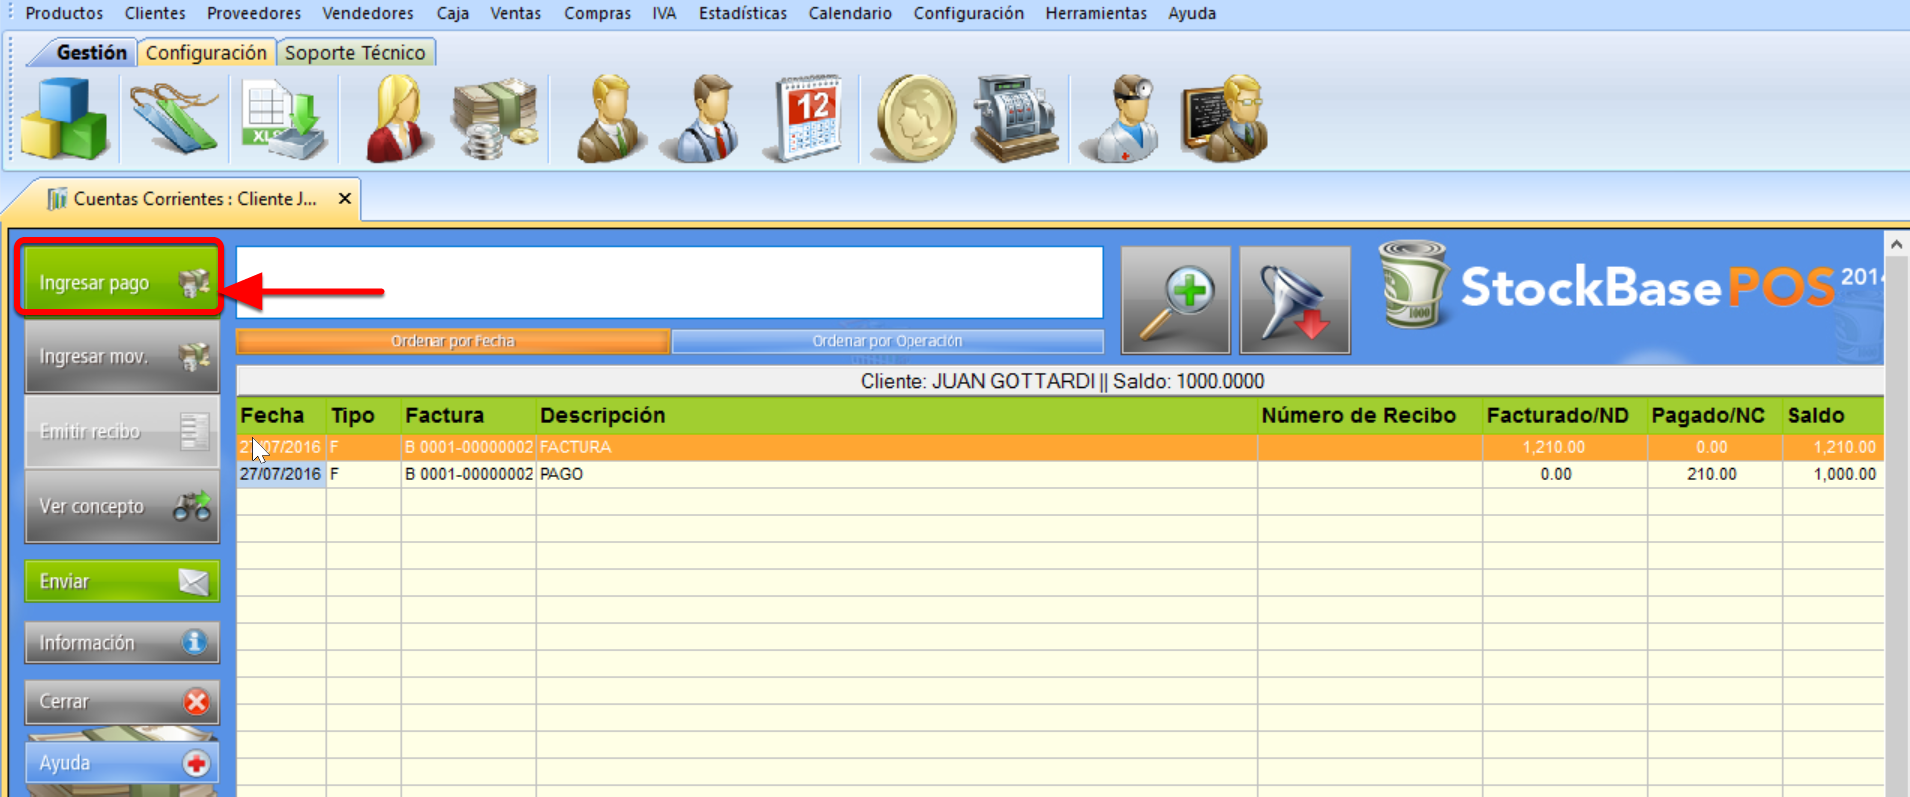Click the man with suspenders toolbar icon
Viewport: 1910px width, 797px height.
(x=706, y=118)
